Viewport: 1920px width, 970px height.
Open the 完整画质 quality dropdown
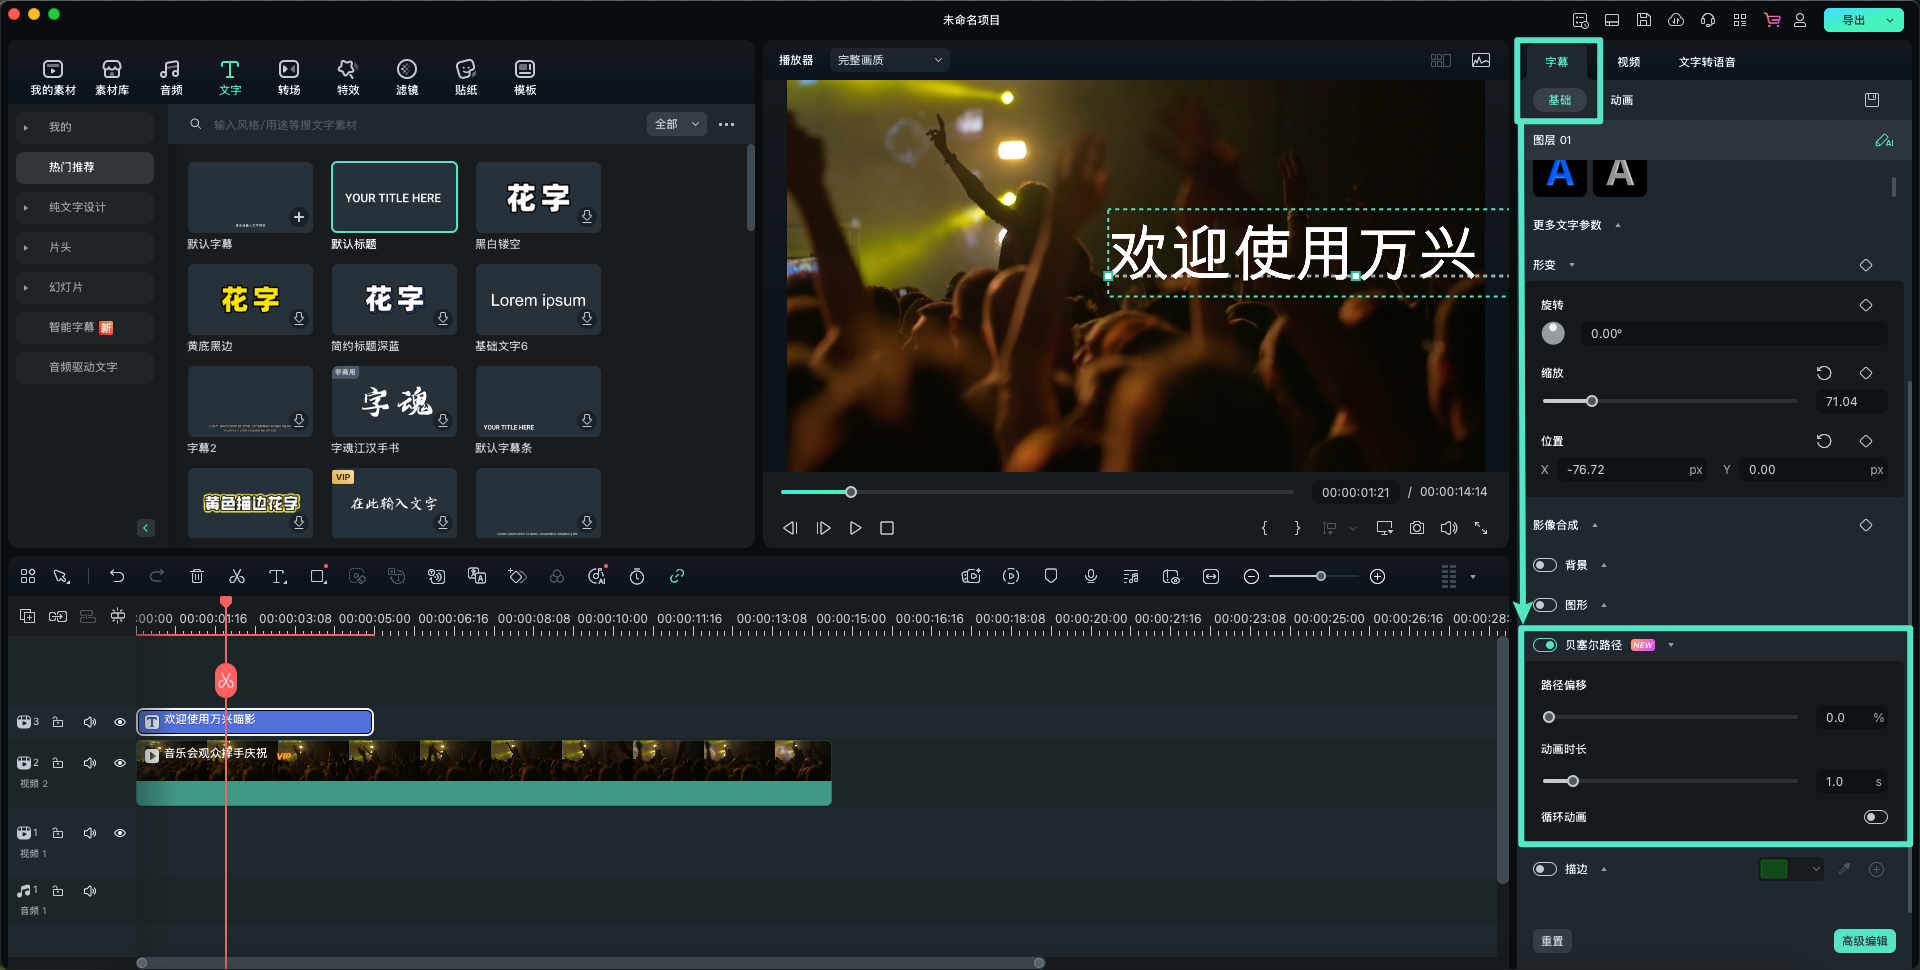(889, 60)
